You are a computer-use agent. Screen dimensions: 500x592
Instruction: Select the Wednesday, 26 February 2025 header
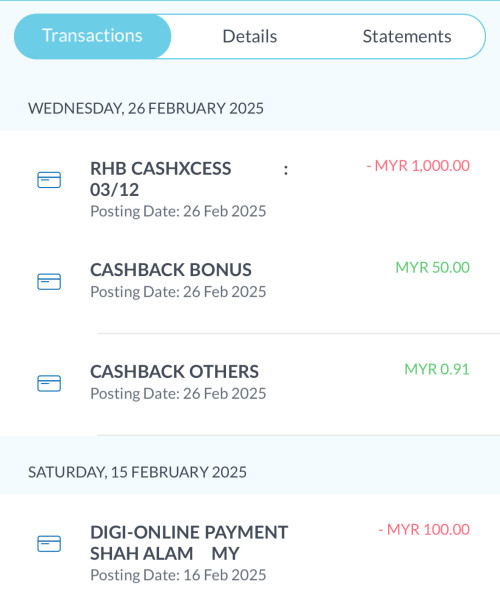click(x=146, y=109)
